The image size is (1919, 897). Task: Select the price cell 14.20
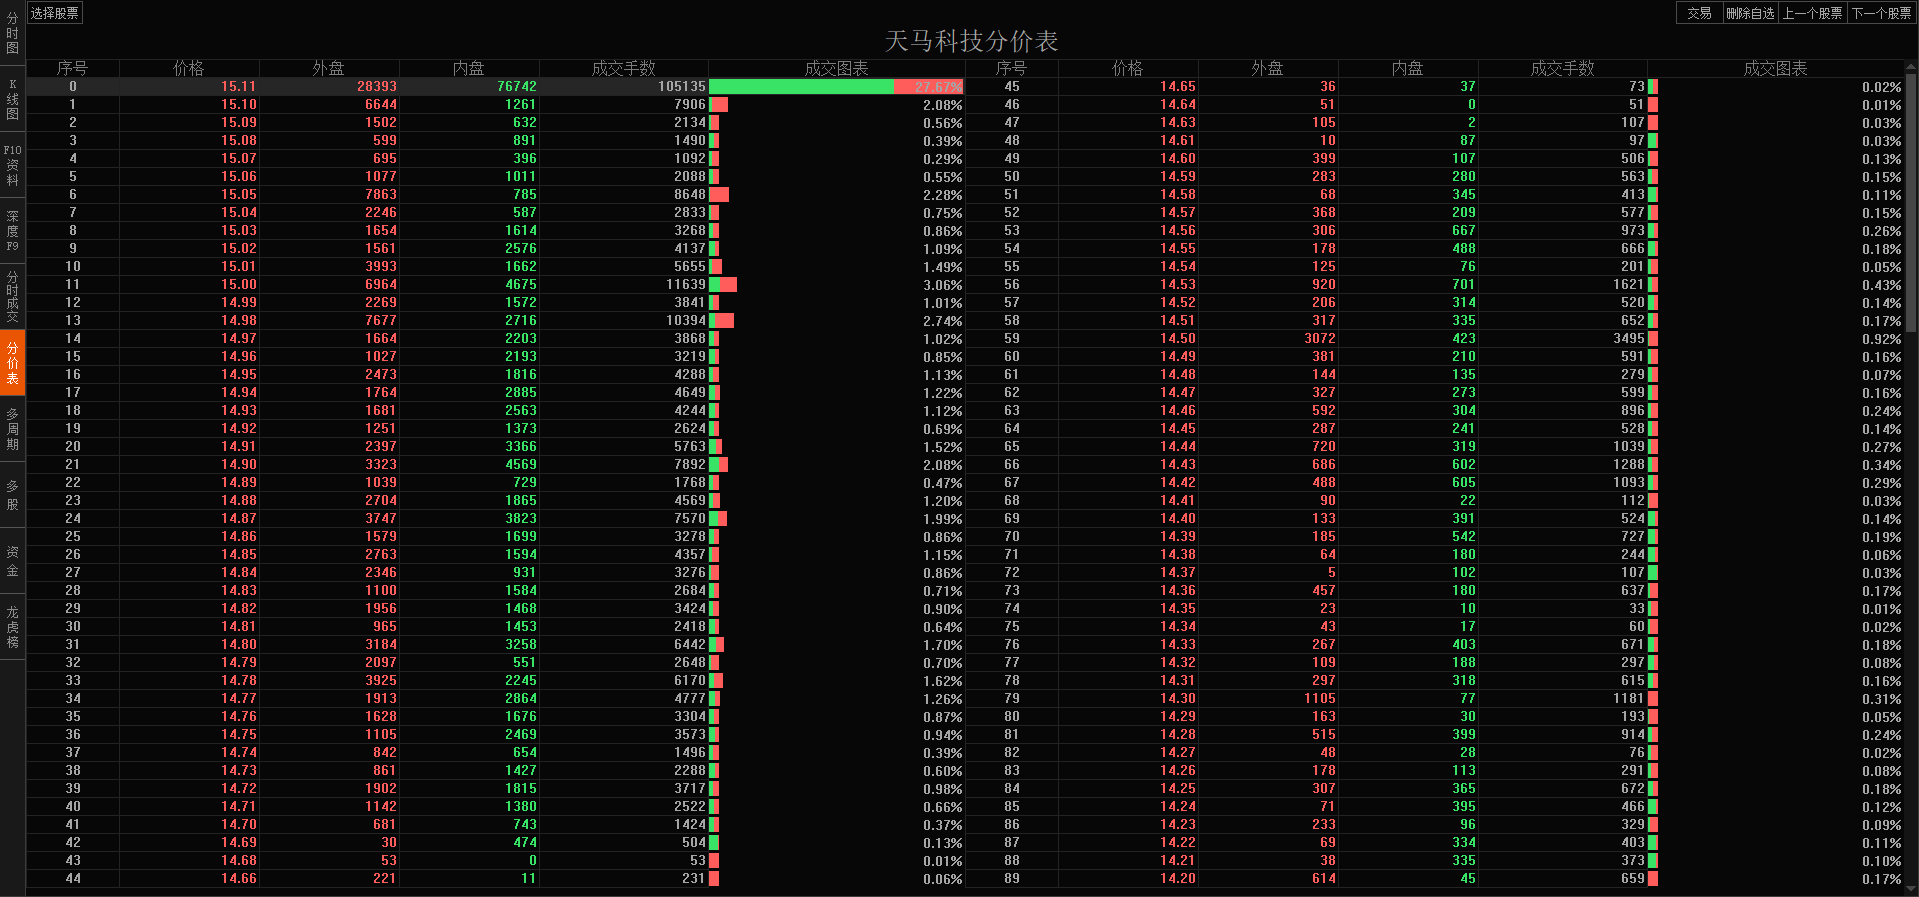[1177, 879]
